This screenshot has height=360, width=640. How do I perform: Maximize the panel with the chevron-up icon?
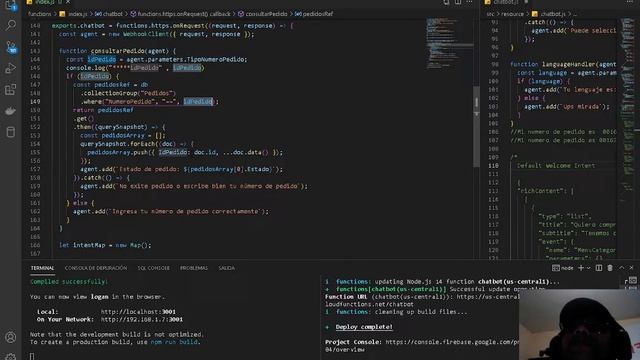621,268
